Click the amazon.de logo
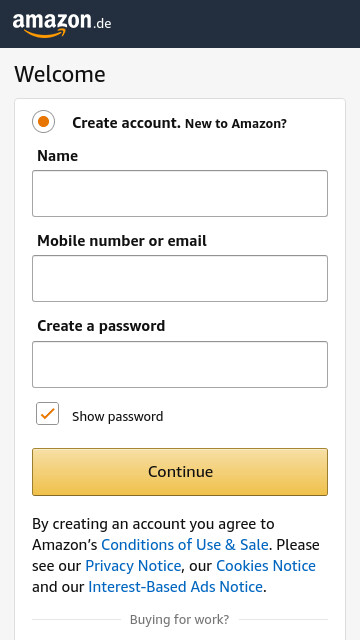360x640 pixels. [x=62, y=24]
